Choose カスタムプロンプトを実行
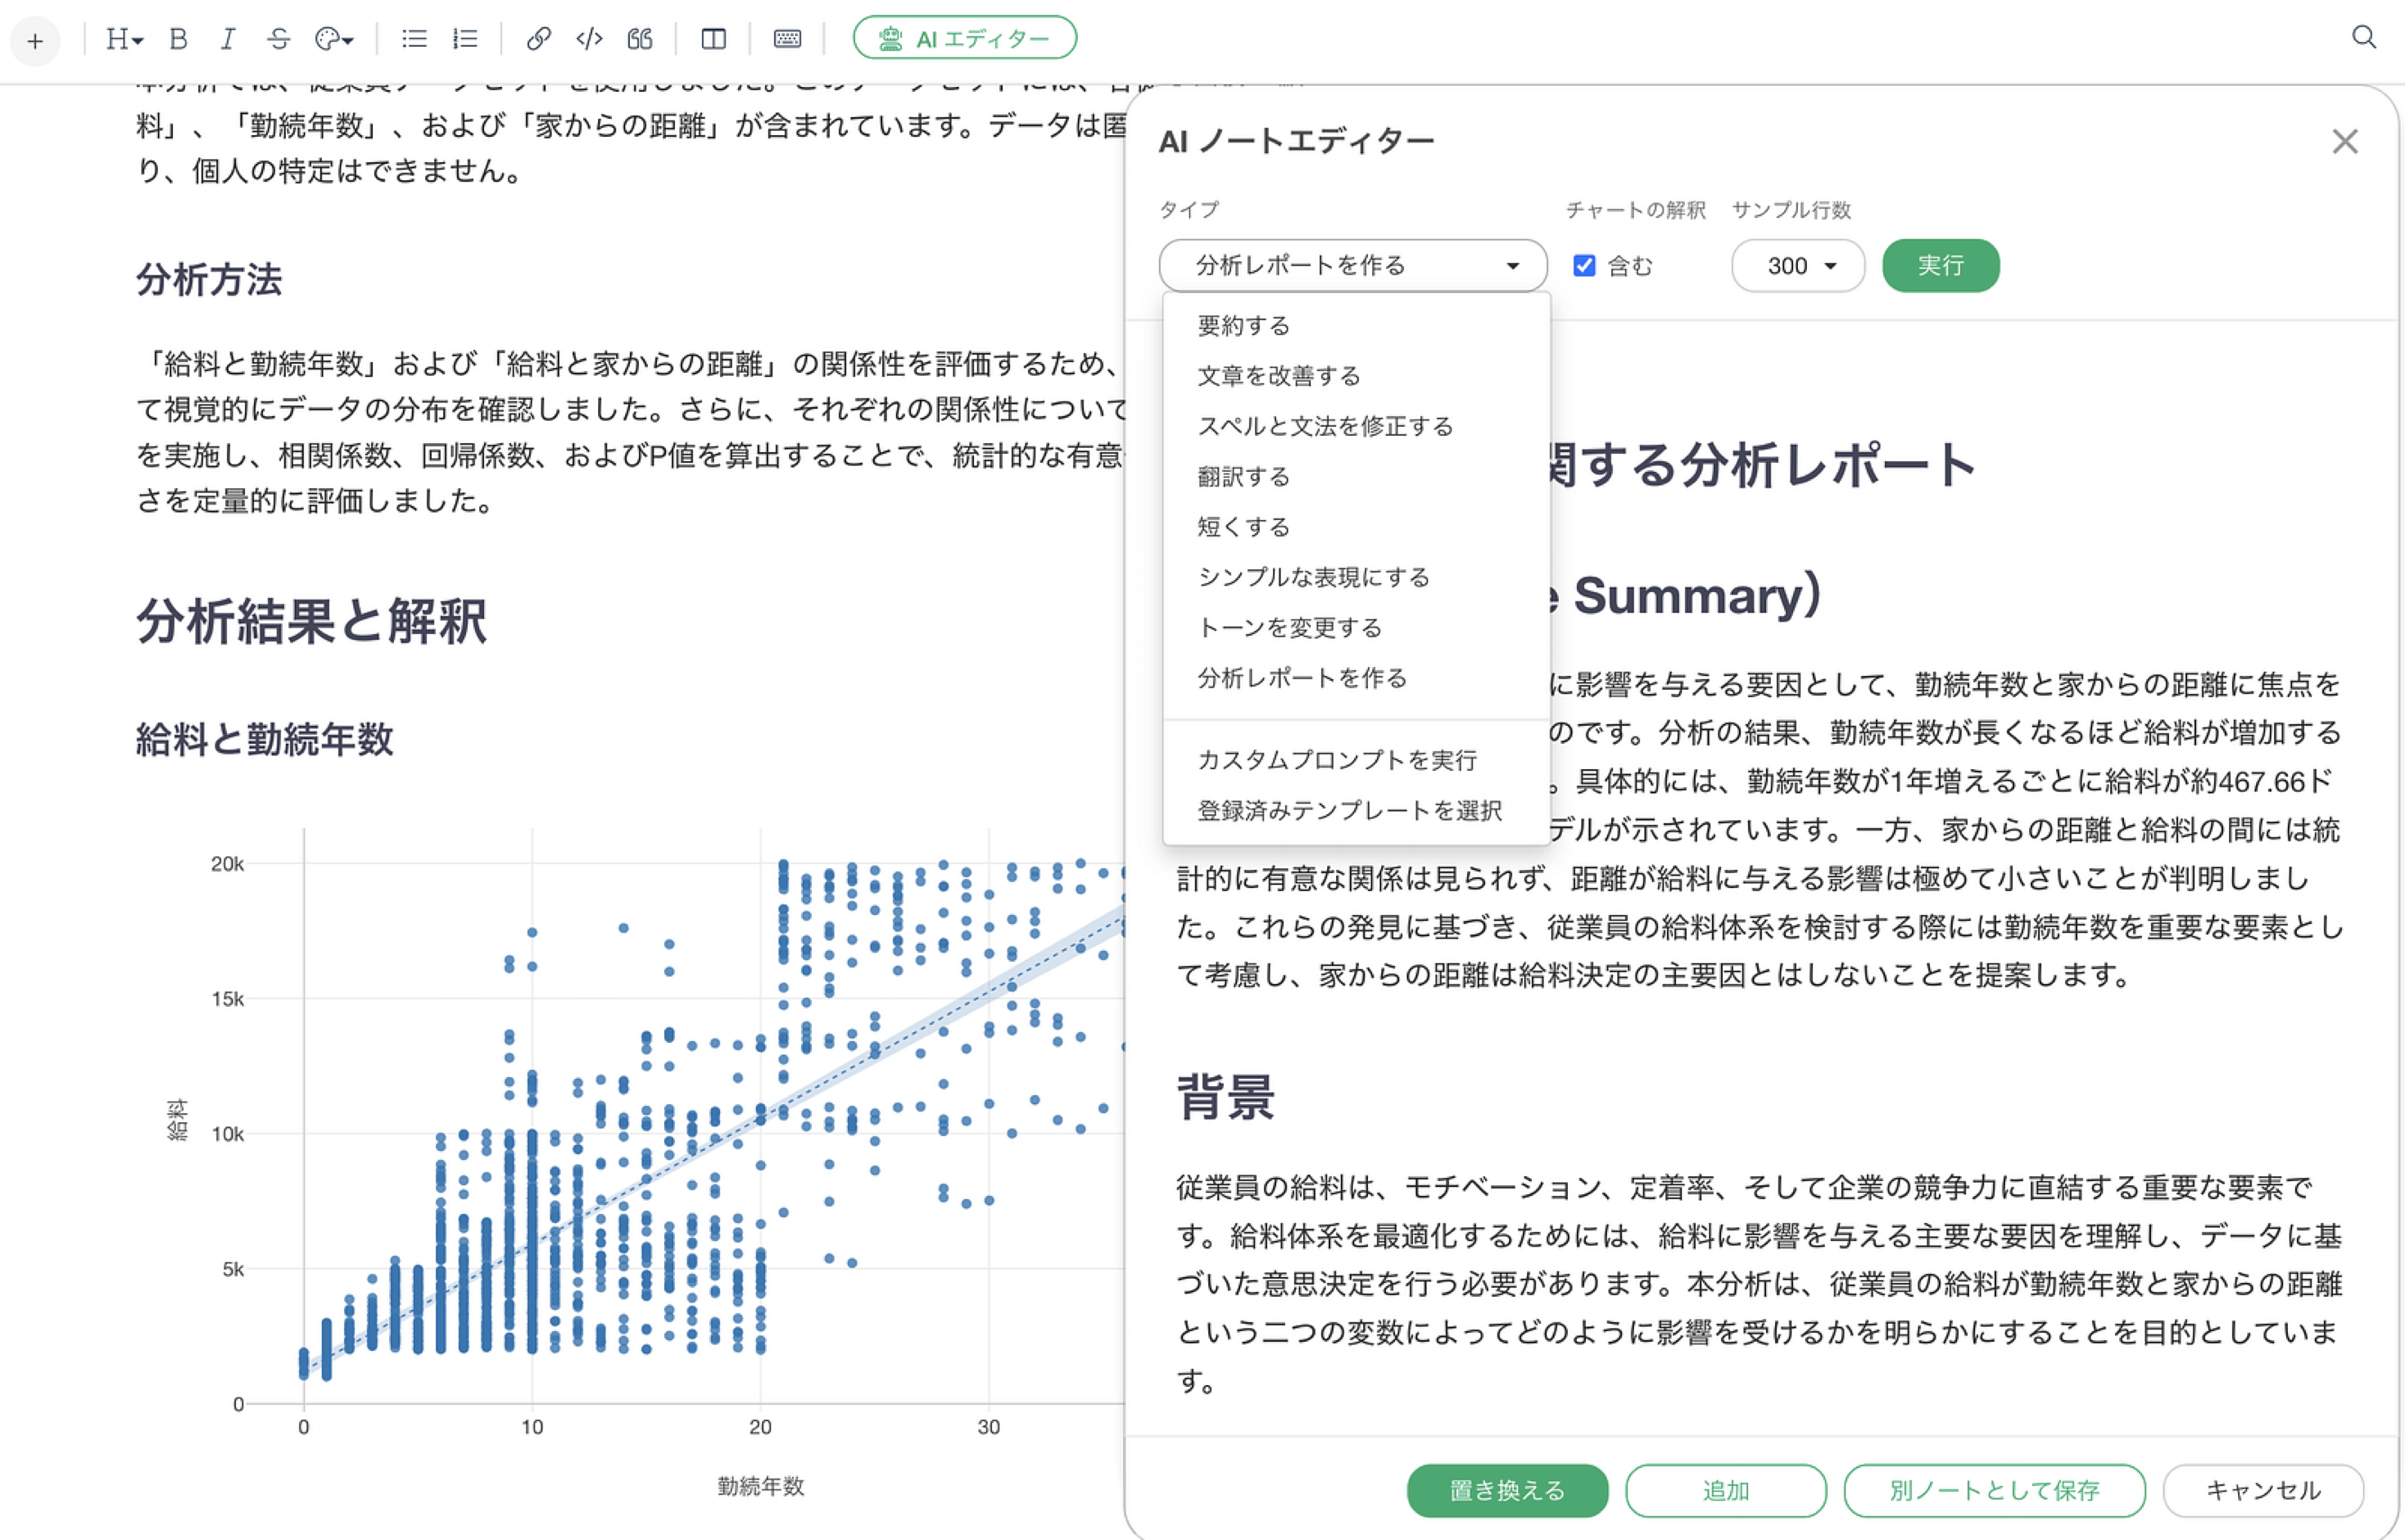Screen dimensions: 2405x1540 point(1356,760)
